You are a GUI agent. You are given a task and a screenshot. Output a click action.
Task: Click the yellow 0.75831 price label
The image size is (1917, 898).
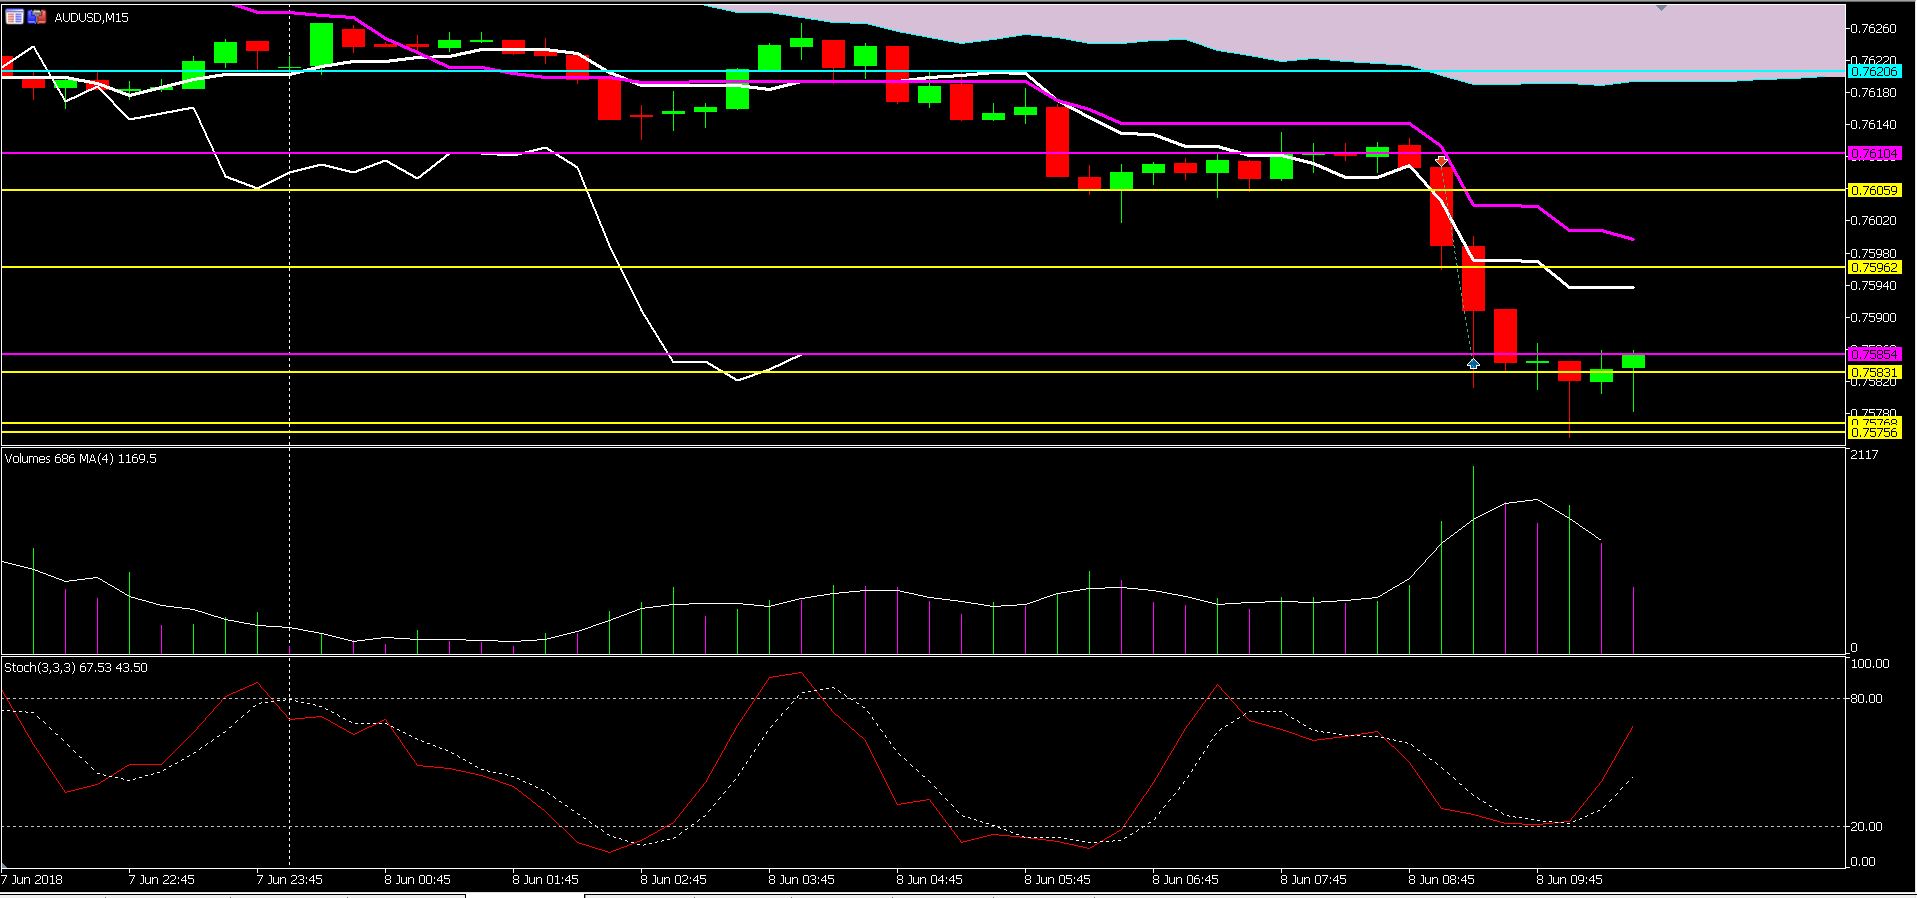pos(1874,372)
